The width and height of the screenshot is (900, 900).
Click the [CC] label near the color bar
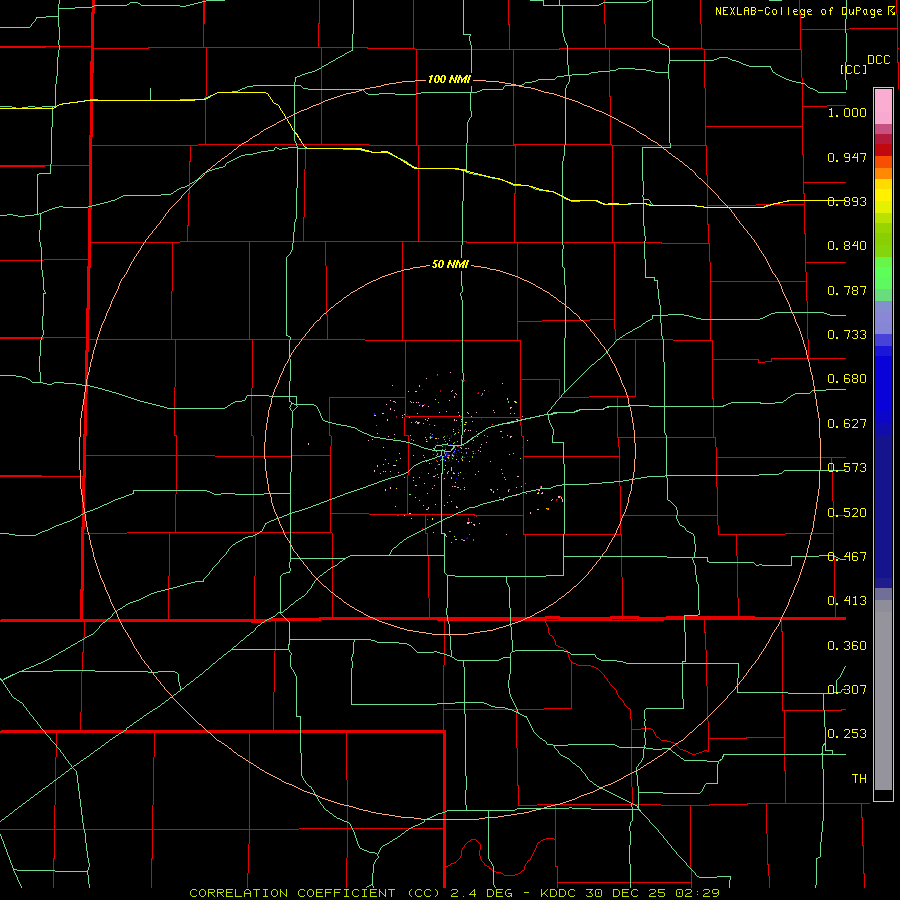(x=853, y=69)
